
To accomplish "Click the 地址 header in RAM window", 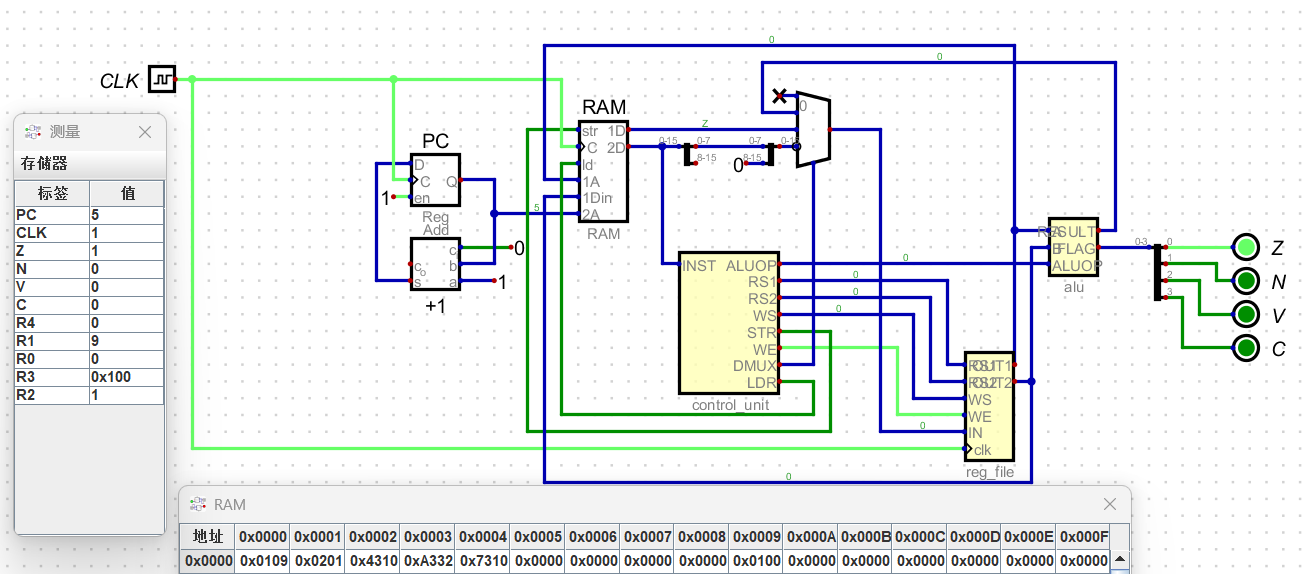I will pyautogui.click(x=209, y=536).
